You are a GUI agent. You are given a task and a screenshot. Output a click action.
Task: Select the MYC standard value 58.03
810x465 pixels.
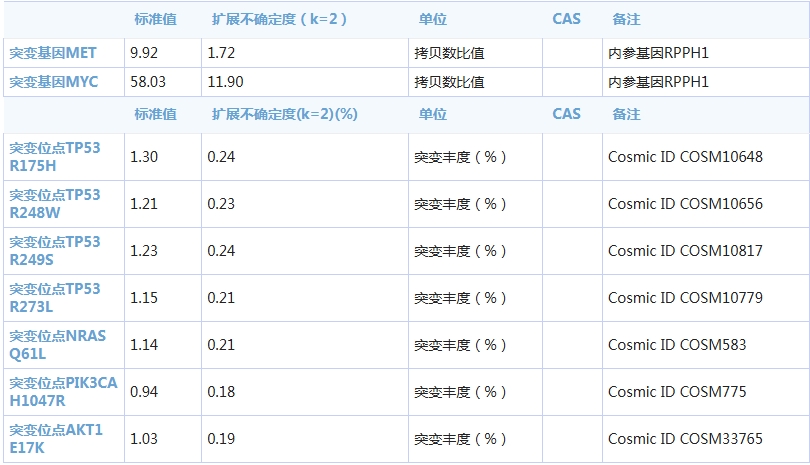click(x=148, y=82)
